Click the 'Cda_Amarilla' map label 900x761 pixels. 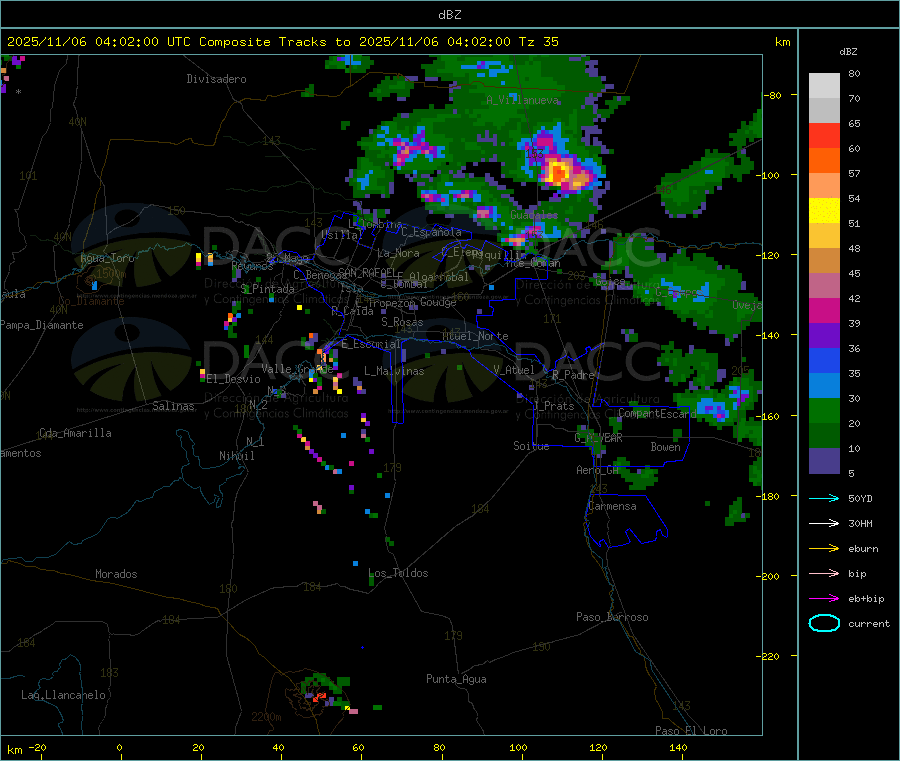click(75, 433)
